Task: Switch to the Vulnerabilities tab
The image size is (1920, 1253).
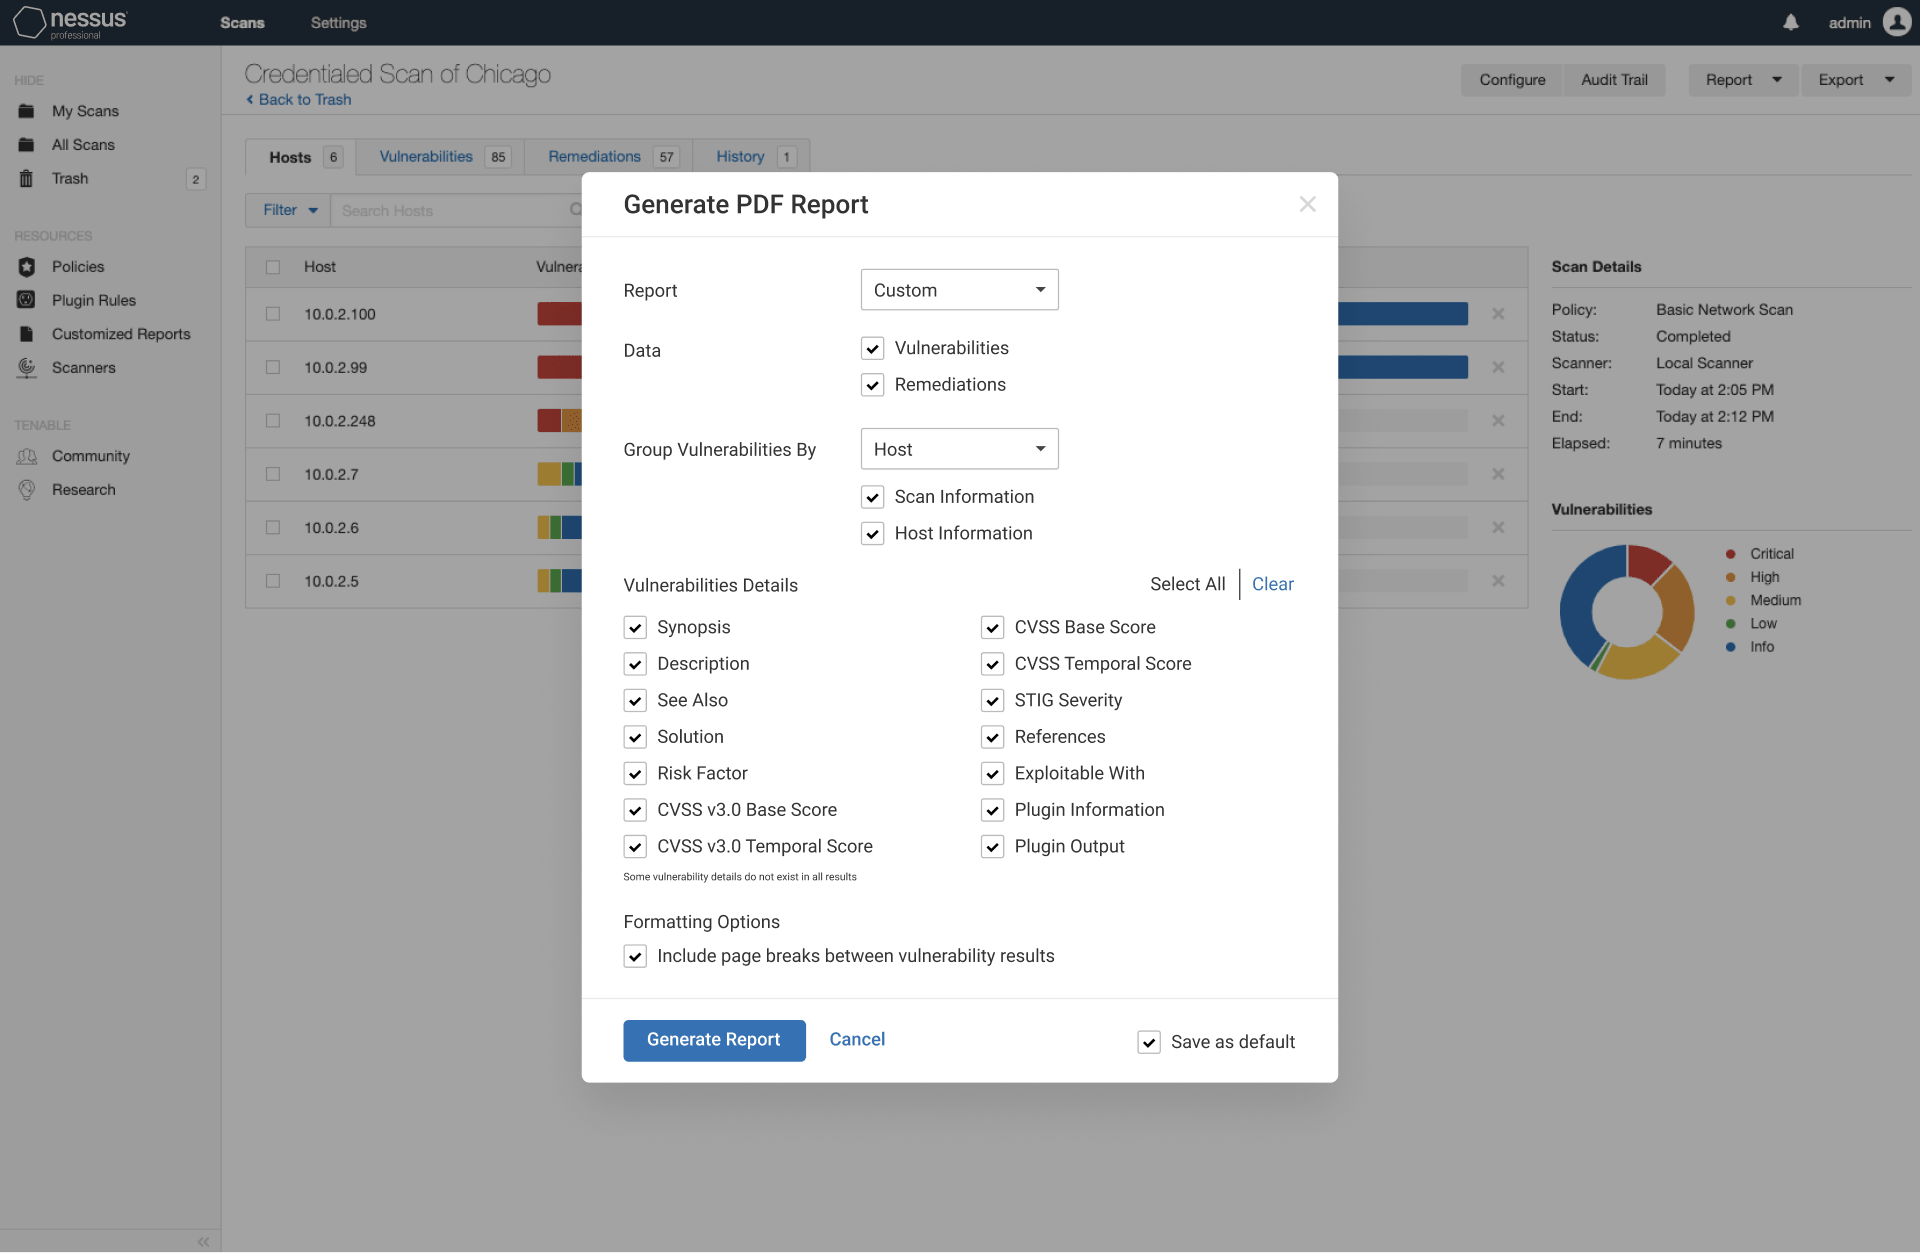Action: pyautogui.click(x=427, y=155)
